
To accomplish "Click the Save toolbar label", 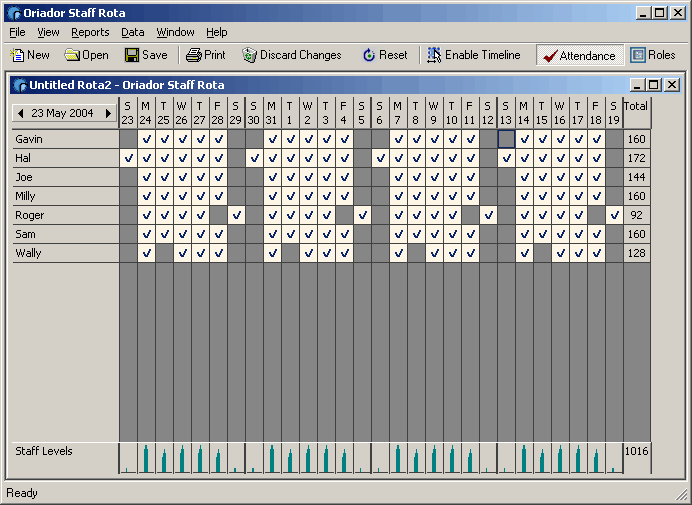I will click(x=155, y=55).
